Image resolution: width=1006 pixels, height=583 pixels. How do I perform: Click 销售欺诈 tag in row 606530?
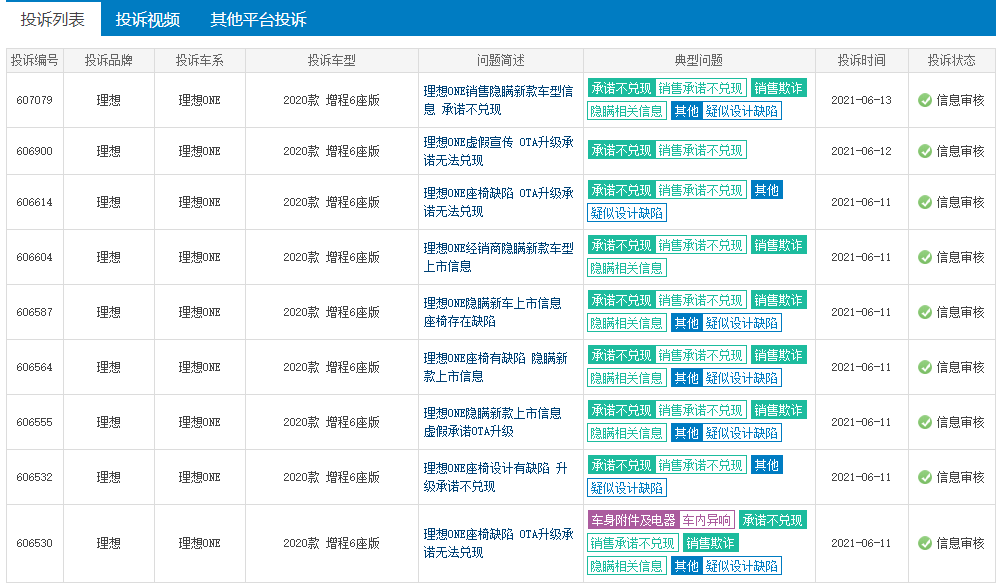point(710,543)
